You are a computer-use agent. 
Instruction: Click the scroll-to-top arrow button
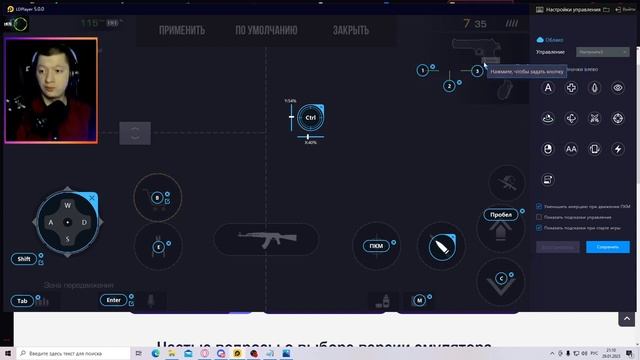pos(627,318)
